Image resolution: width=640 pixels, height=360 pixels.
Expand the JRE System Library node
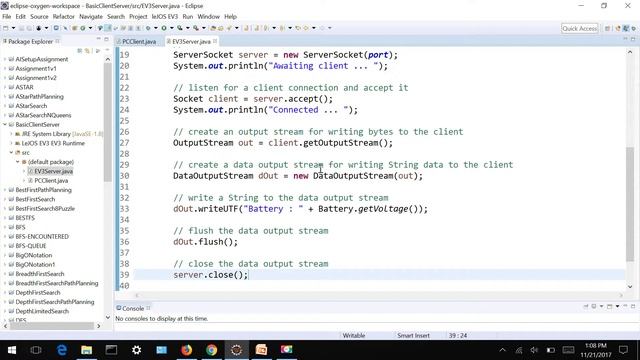click(x=11, y=134)
